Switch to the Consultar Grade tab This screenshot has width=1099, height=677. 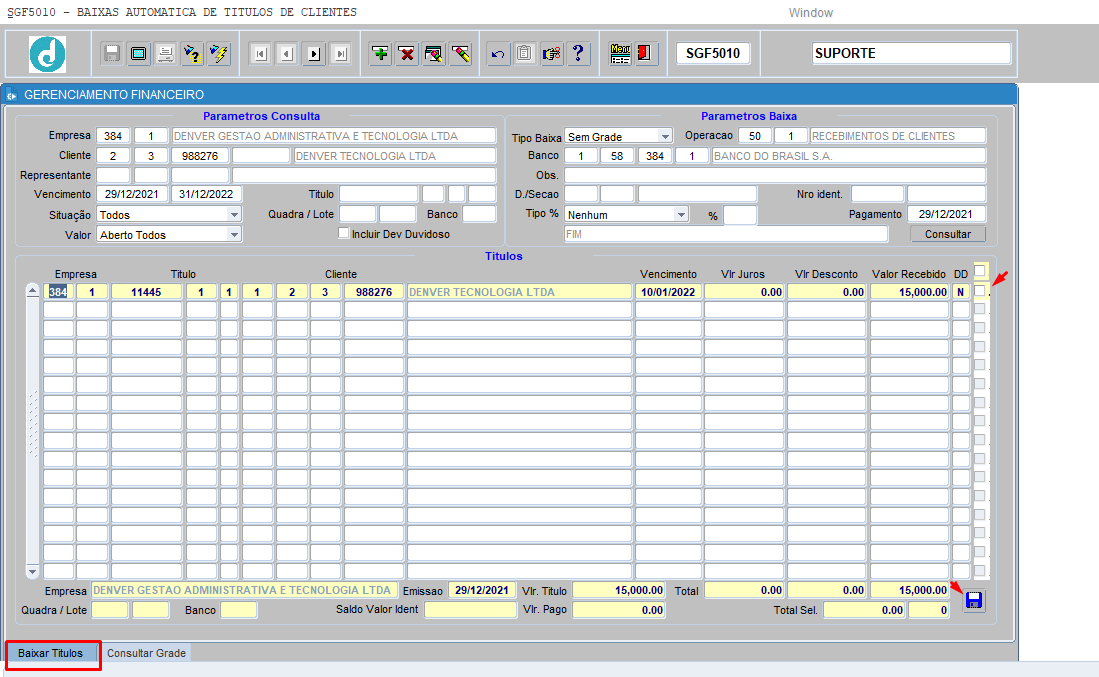(x=146, y=653)
